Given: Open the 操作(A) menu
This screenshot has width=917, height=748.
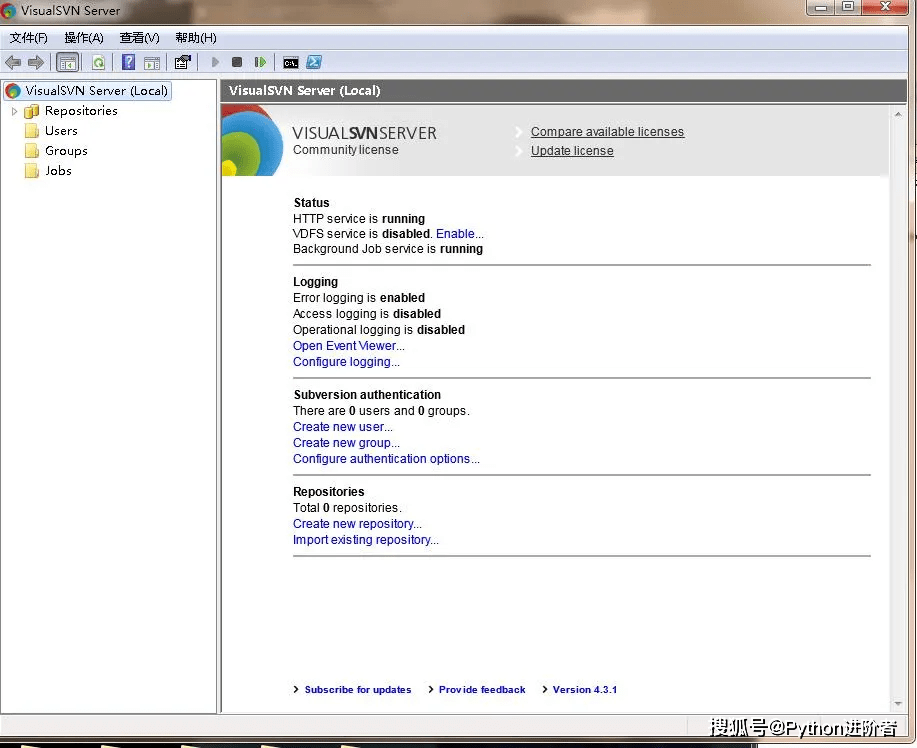Looking at the screenshot, I should click(x=84, y=38).
